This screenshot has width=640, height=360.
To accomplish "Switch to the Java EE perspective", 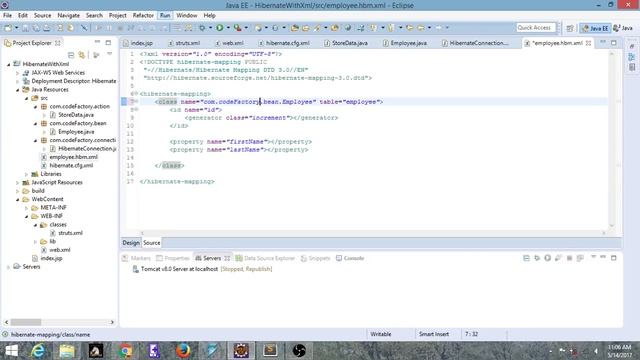I will pos(596,28).
